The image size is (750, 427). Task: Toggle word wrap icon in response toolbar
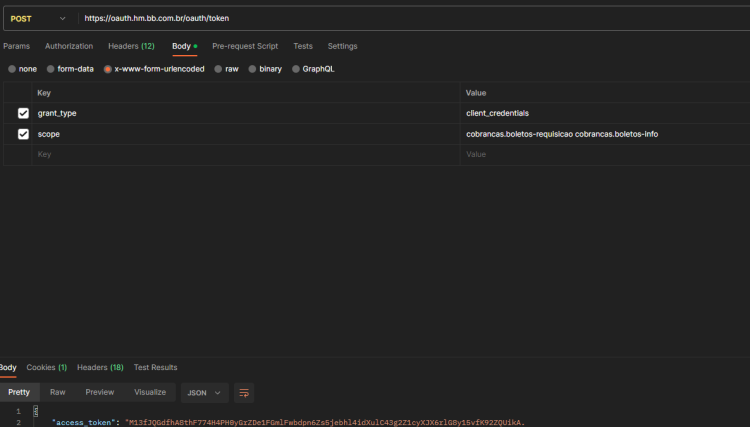point(244,393)
